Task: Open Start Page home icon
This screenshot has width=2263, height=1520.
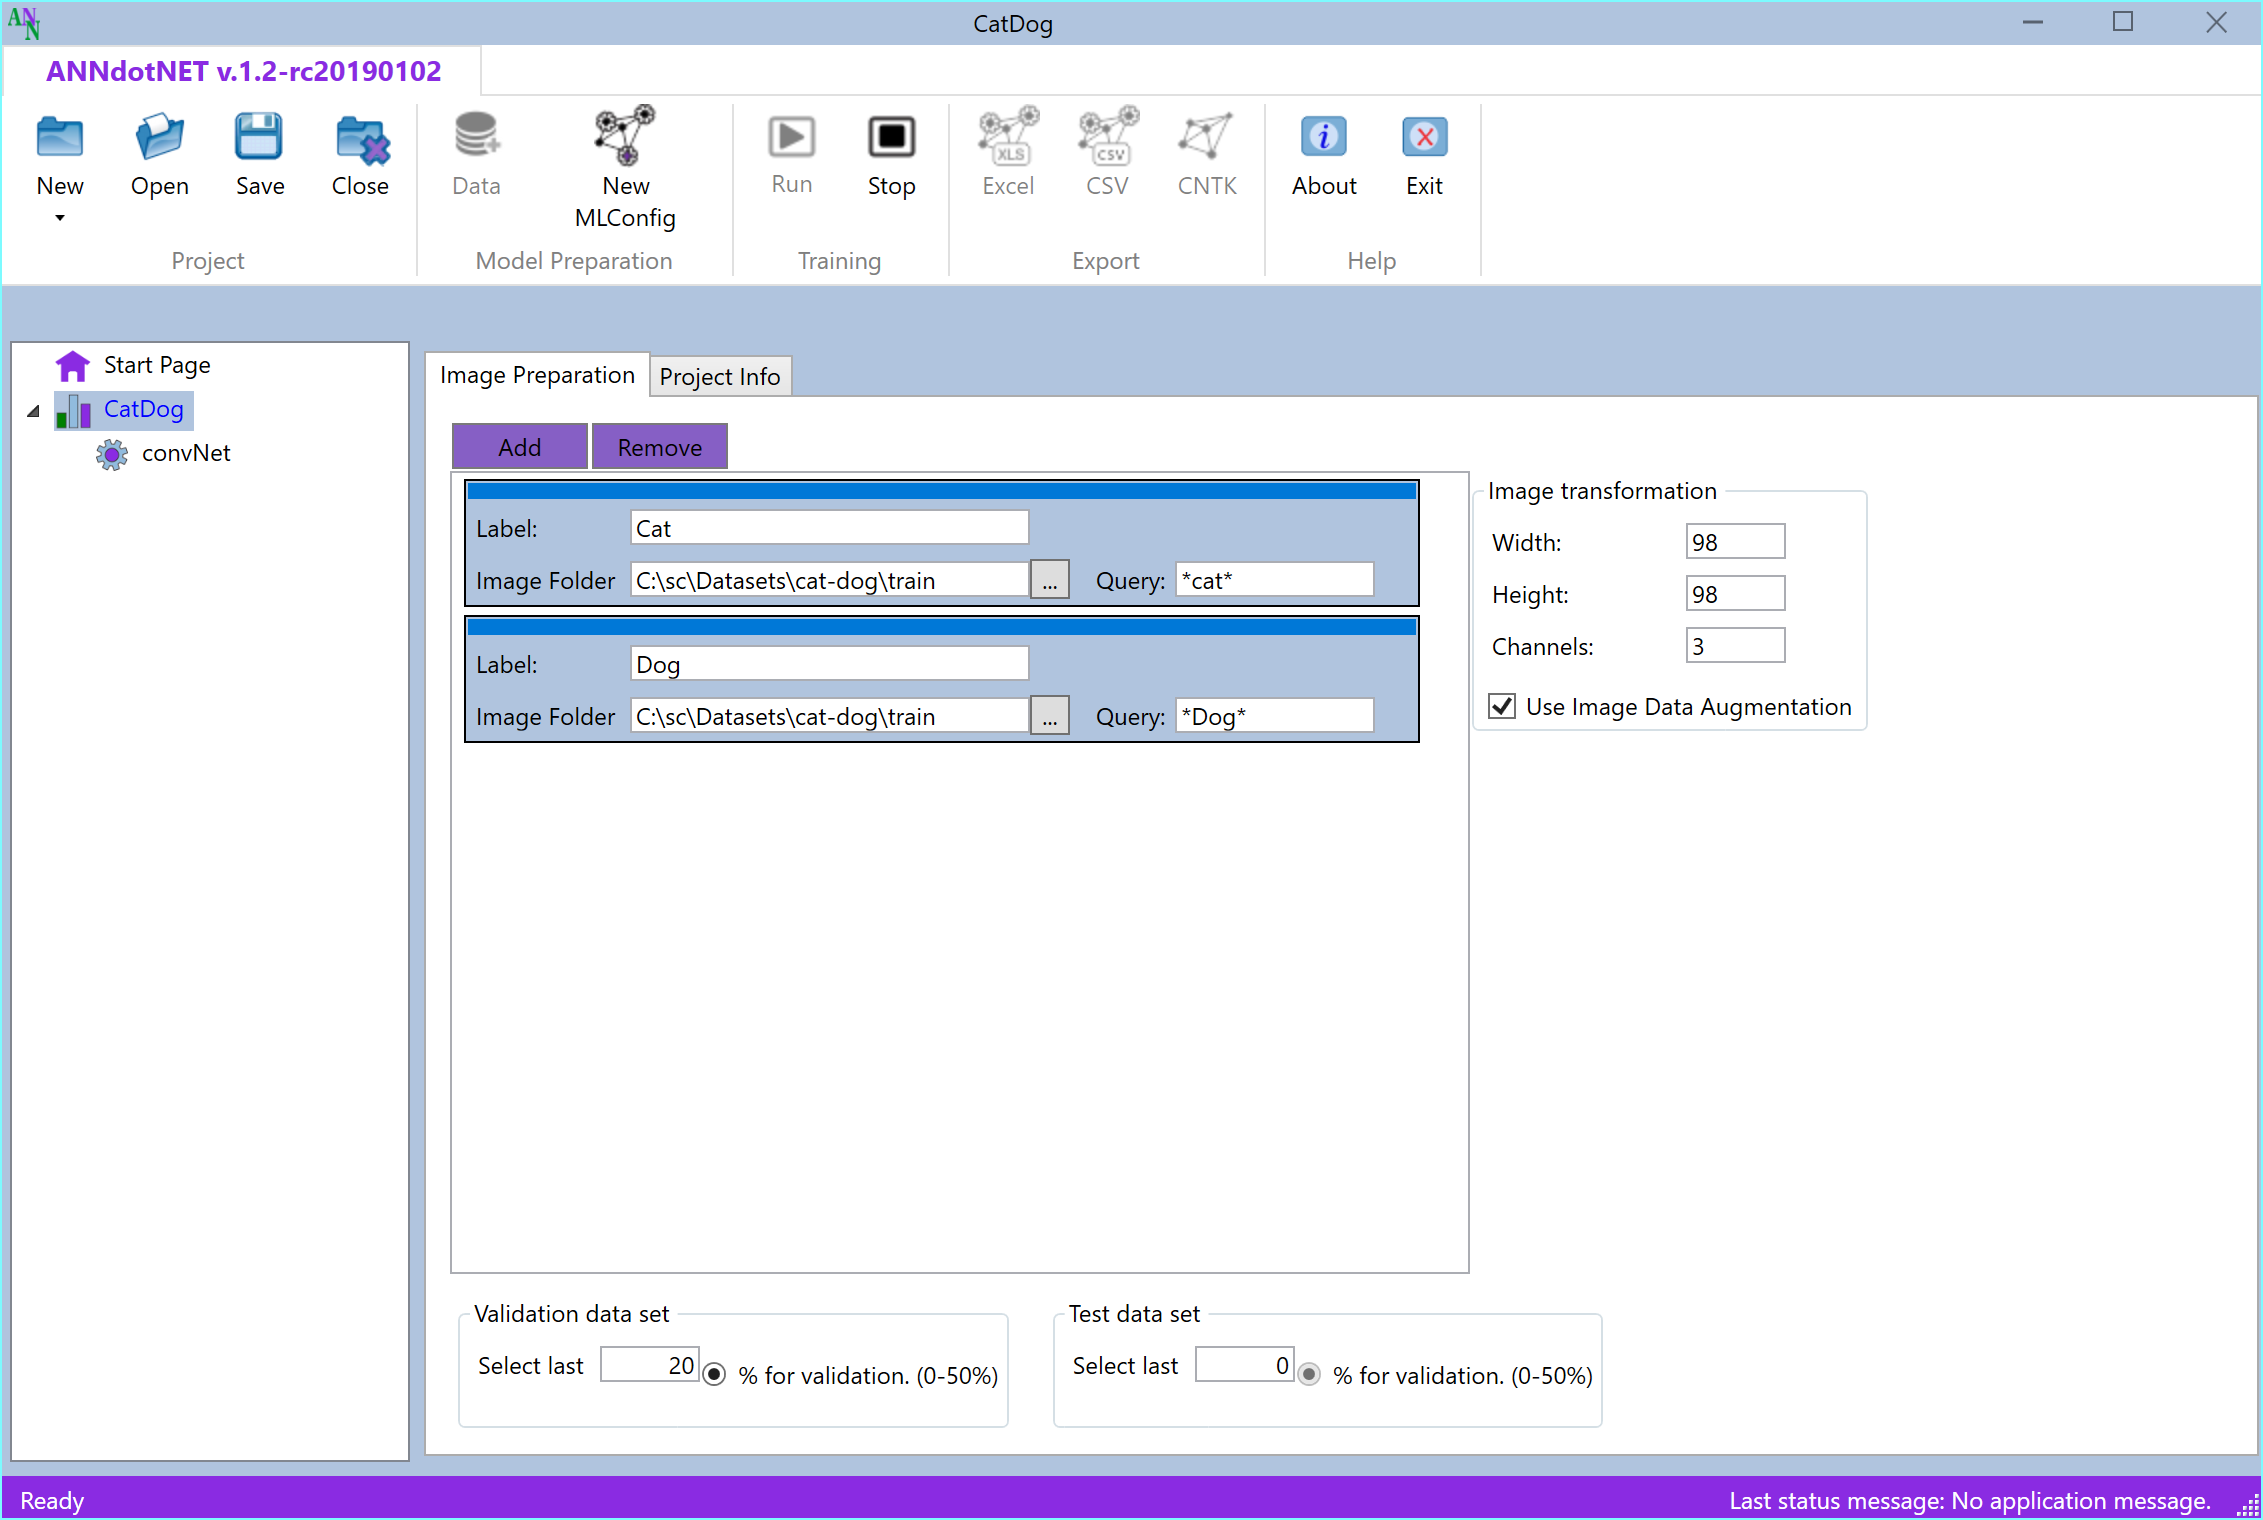Action: pyautogui.click(x=73, y=366)
